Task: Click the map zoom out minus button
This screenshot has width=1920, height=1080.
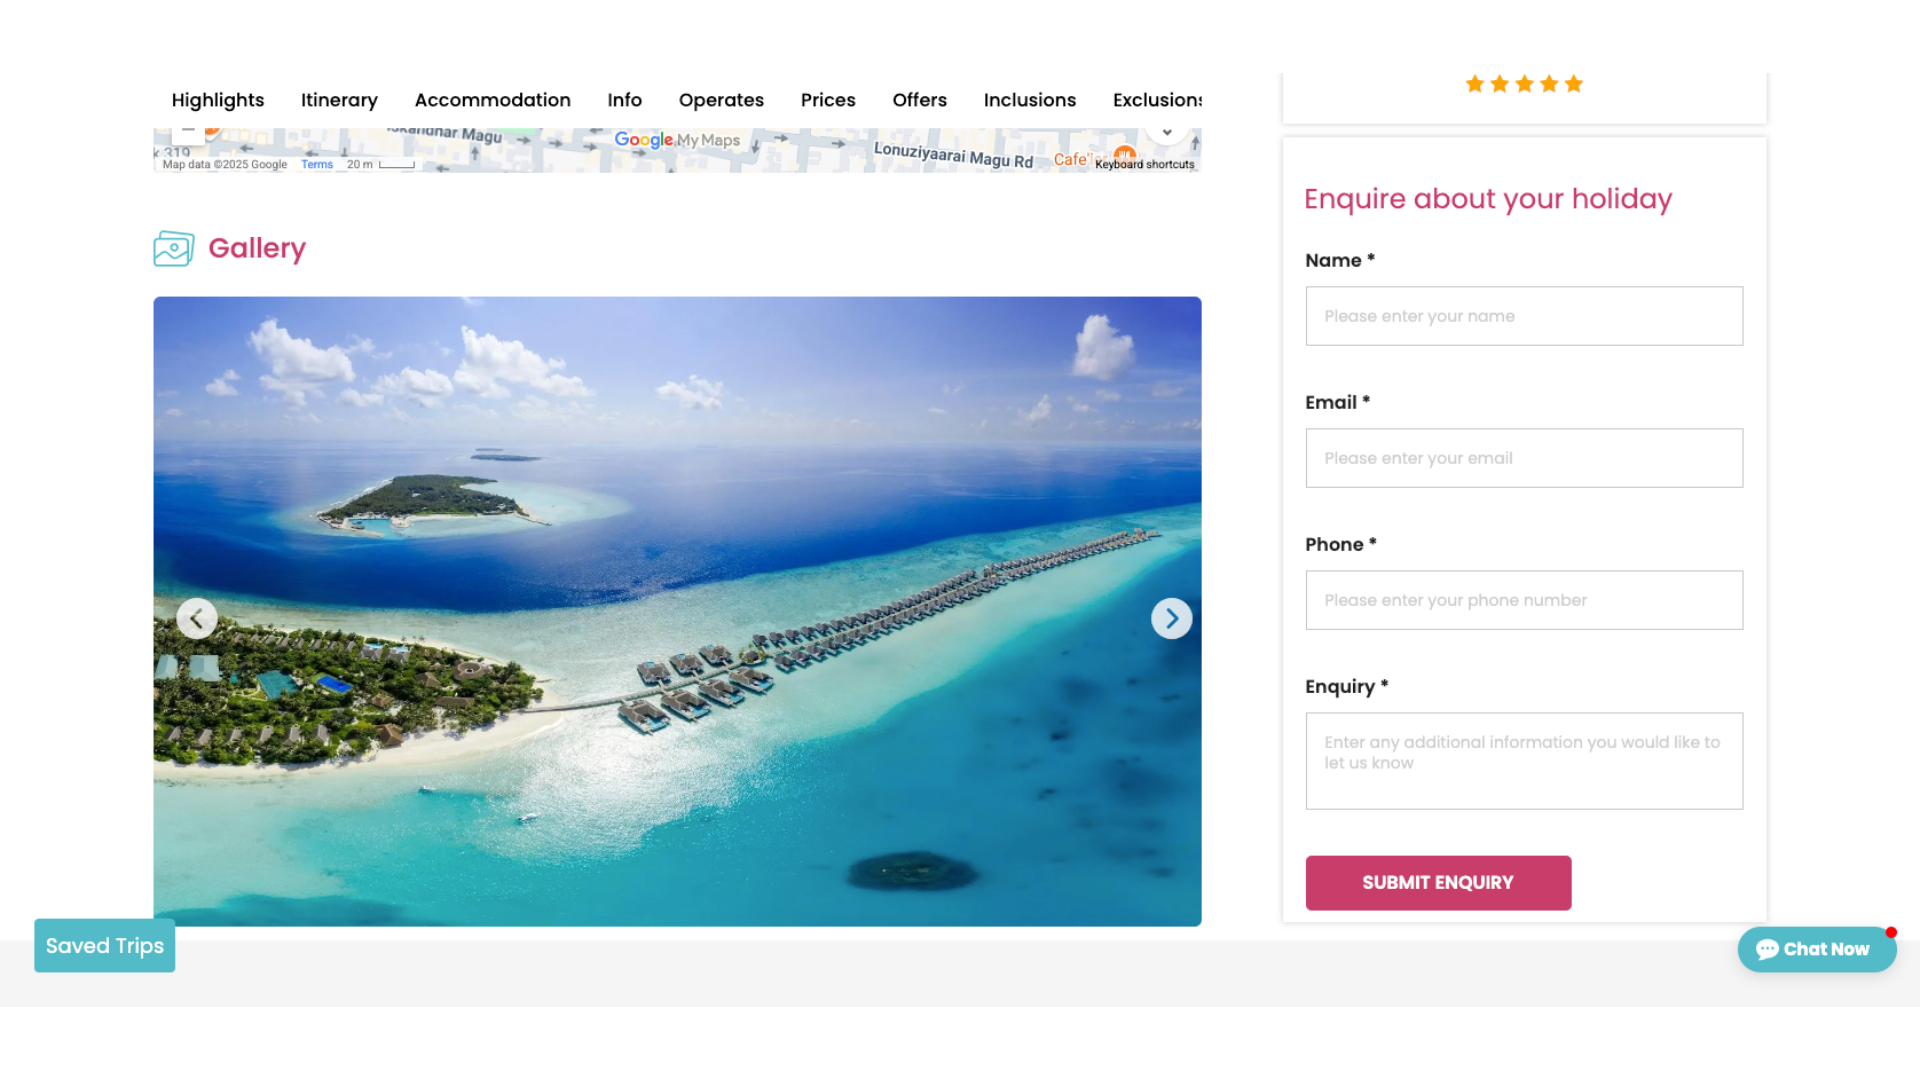Action: 188,132
